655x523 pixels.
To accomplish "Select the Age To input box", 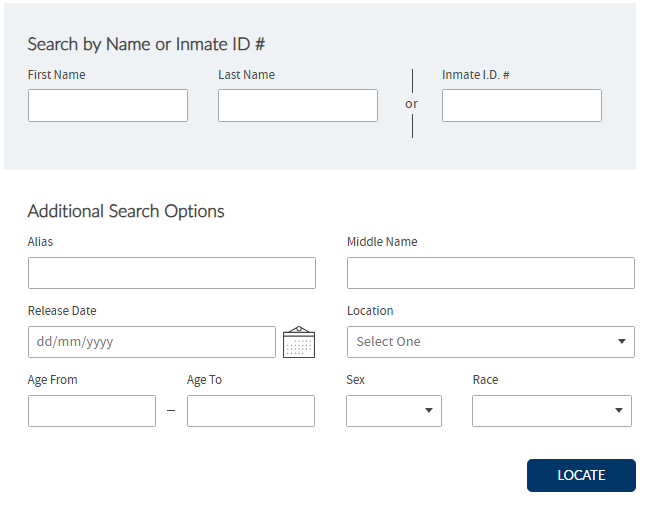I will click(251, 411).
